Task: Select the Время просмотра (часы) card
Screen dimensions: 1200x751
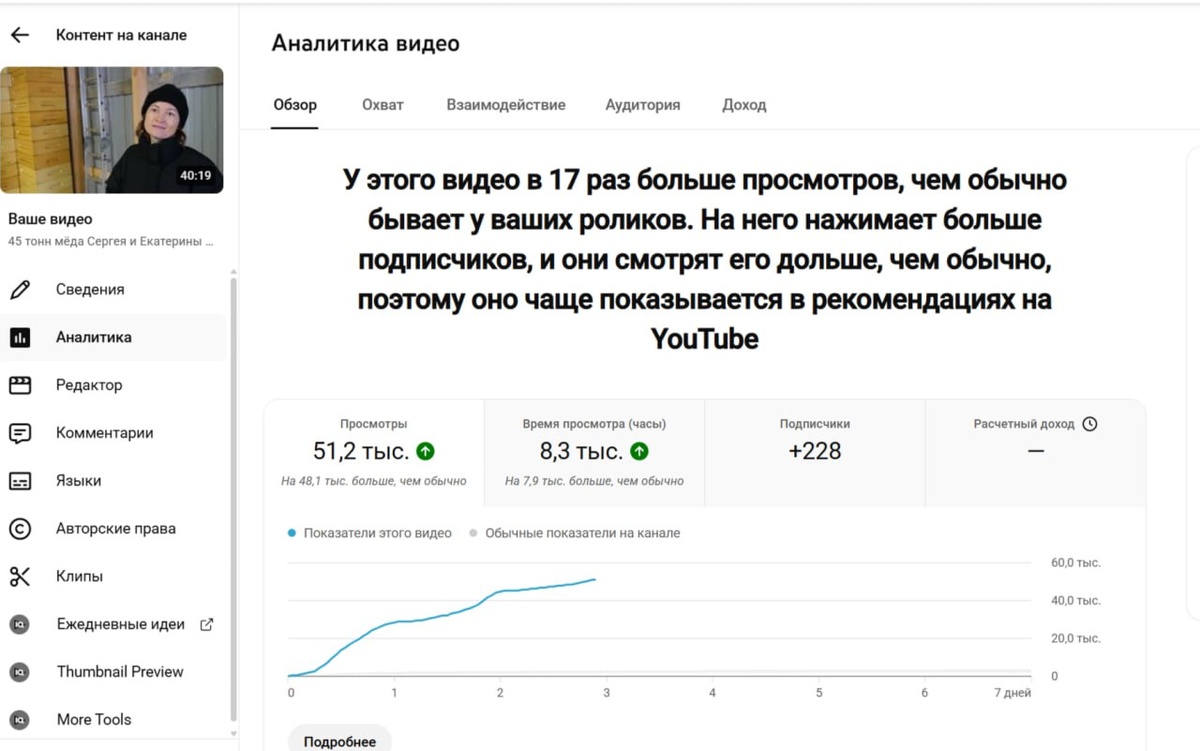Action: [x=594, y=453]
